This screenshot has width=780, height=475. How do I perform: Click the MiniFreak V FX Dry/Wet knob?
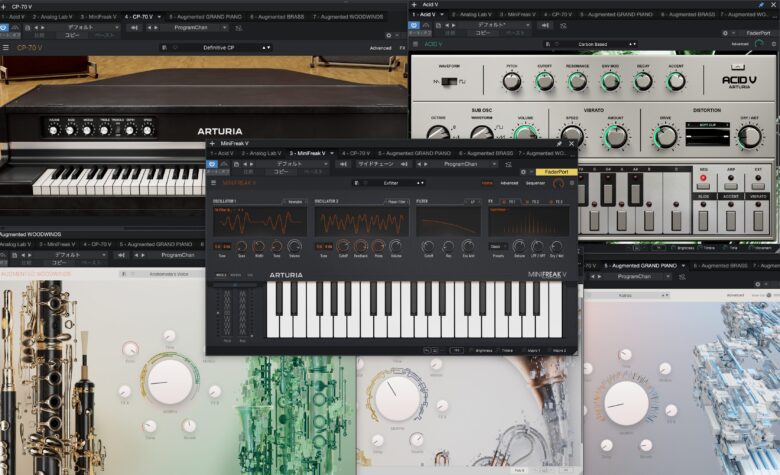point(556,246)
